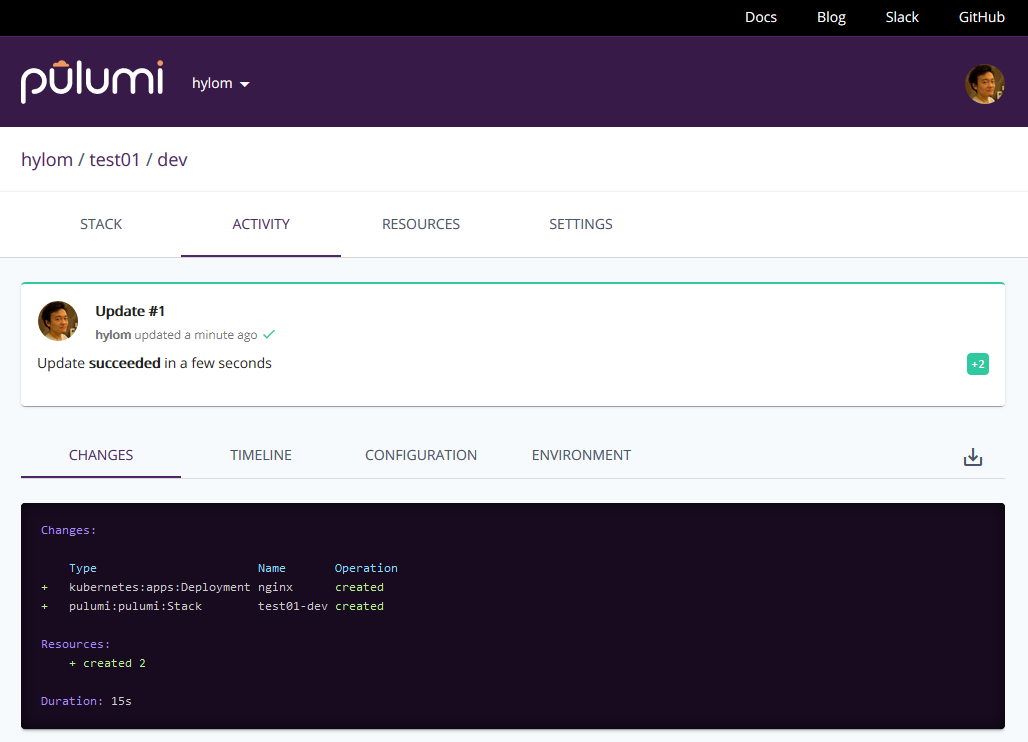The height and width of the screenshot is (742, 1028).
Task: Open the ENVIRONMENT sub-tab
Action: 581,455
